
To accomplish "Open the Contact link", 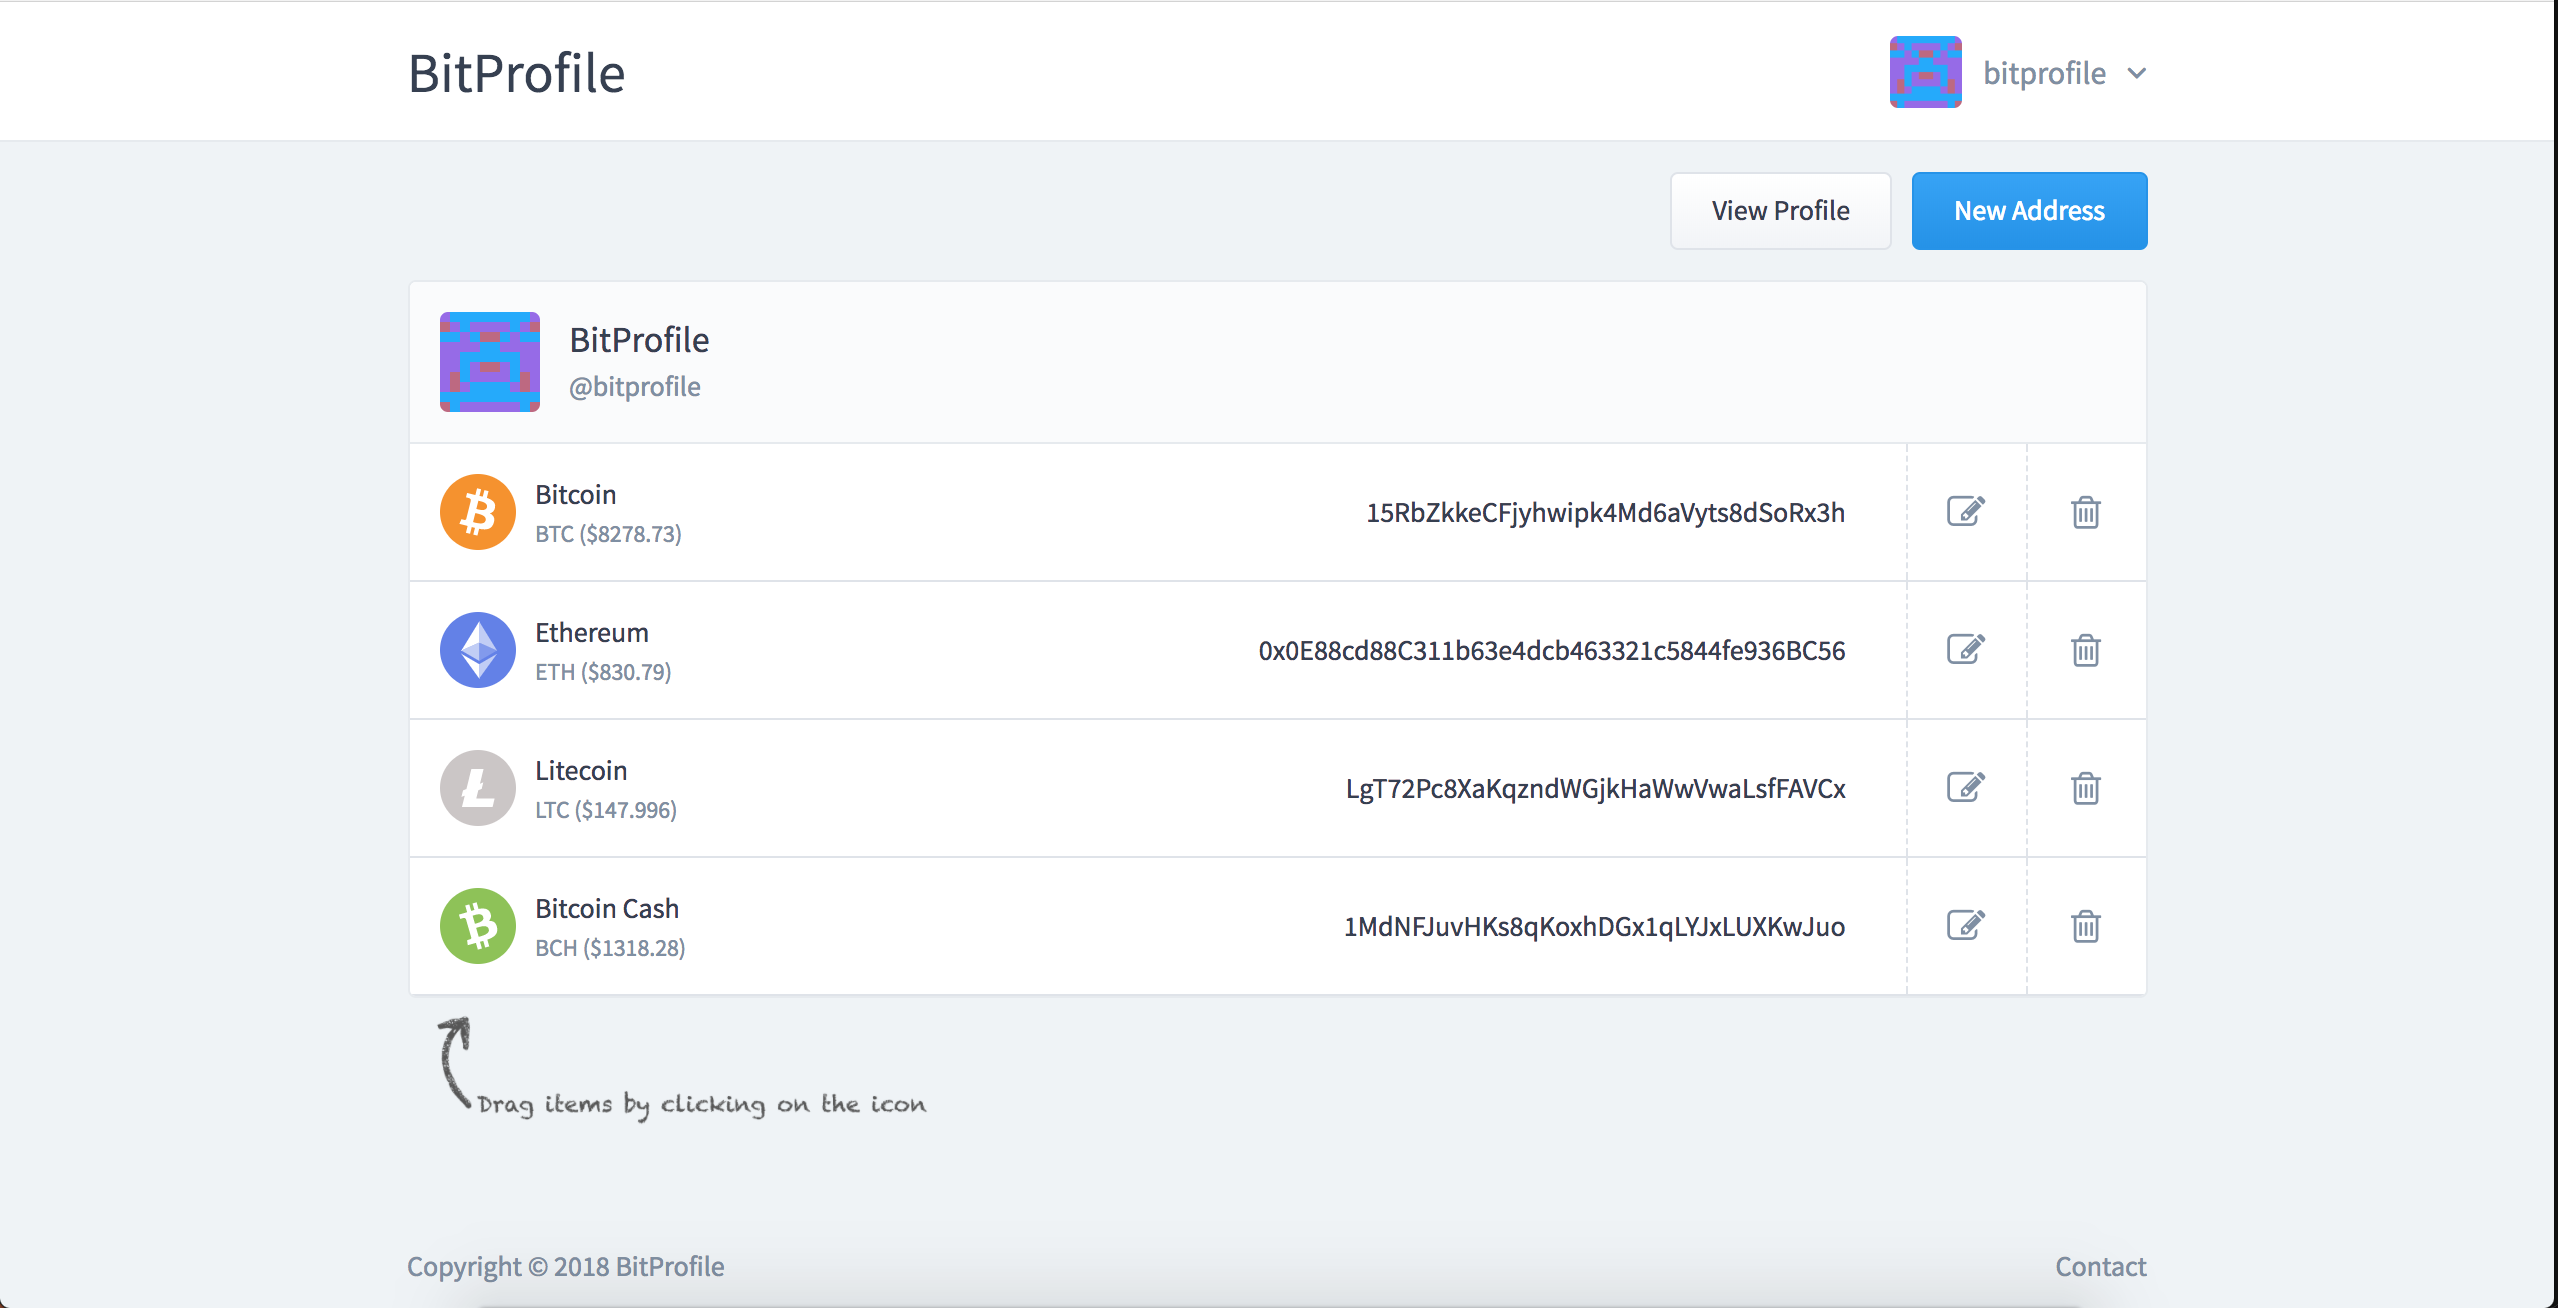I will [x=2100, y=1266].
